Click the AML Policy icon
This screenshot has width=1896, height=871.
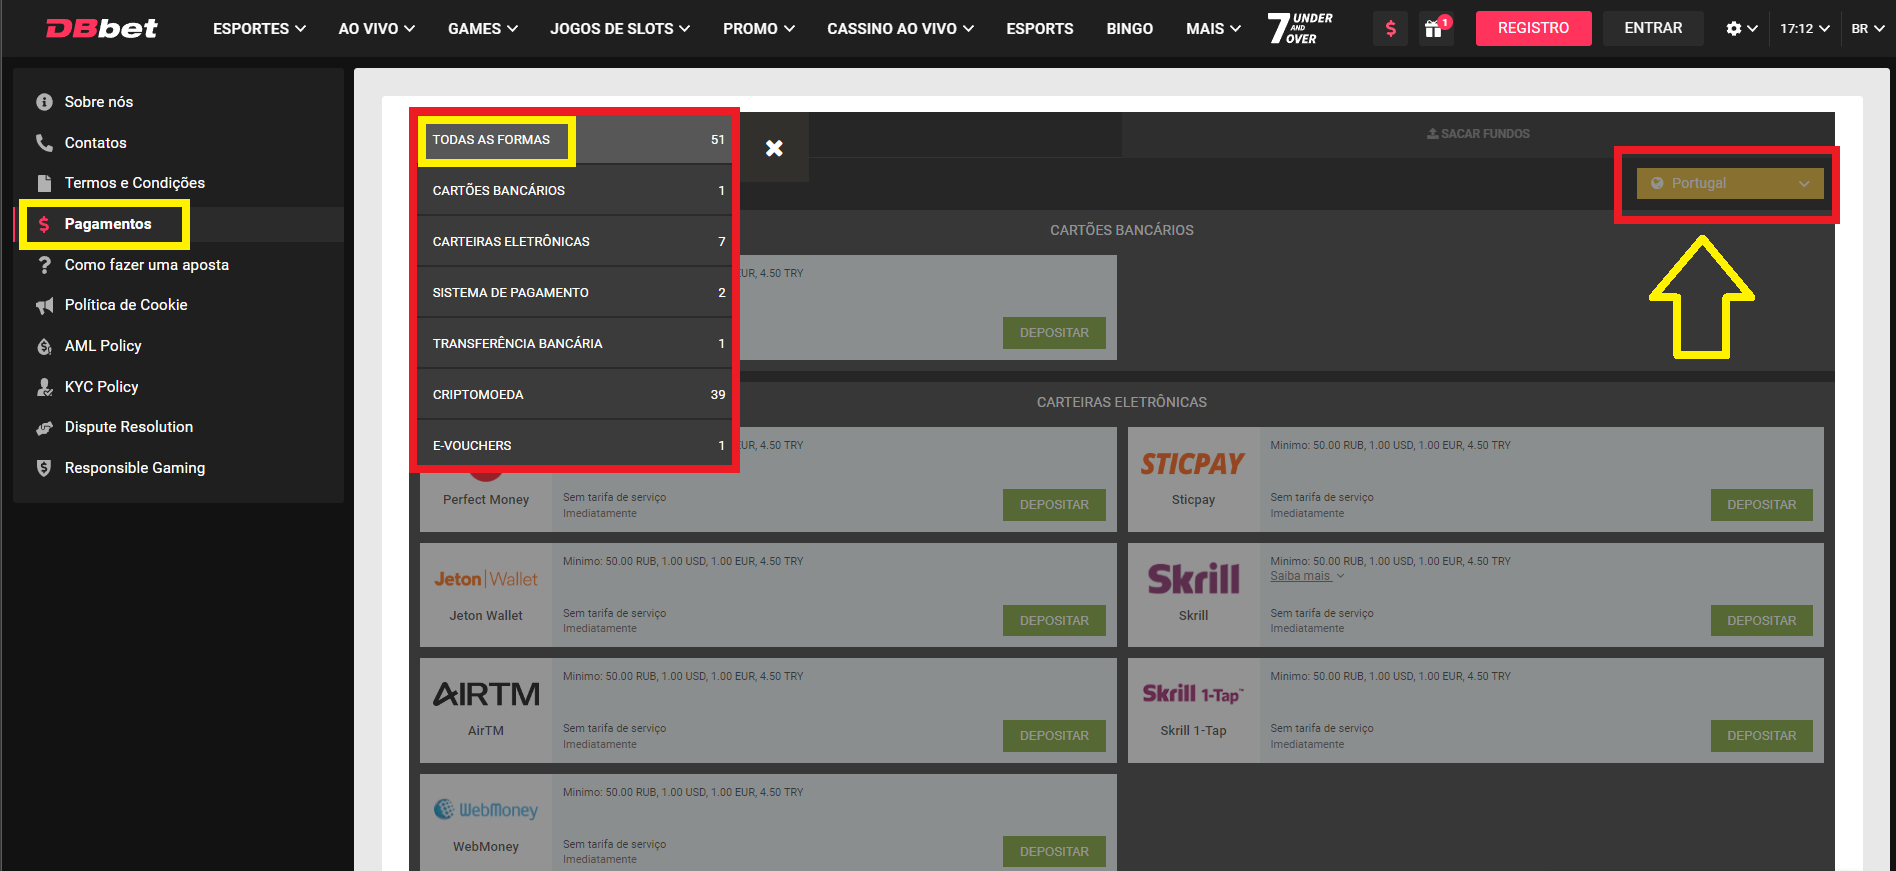(44, 346)
